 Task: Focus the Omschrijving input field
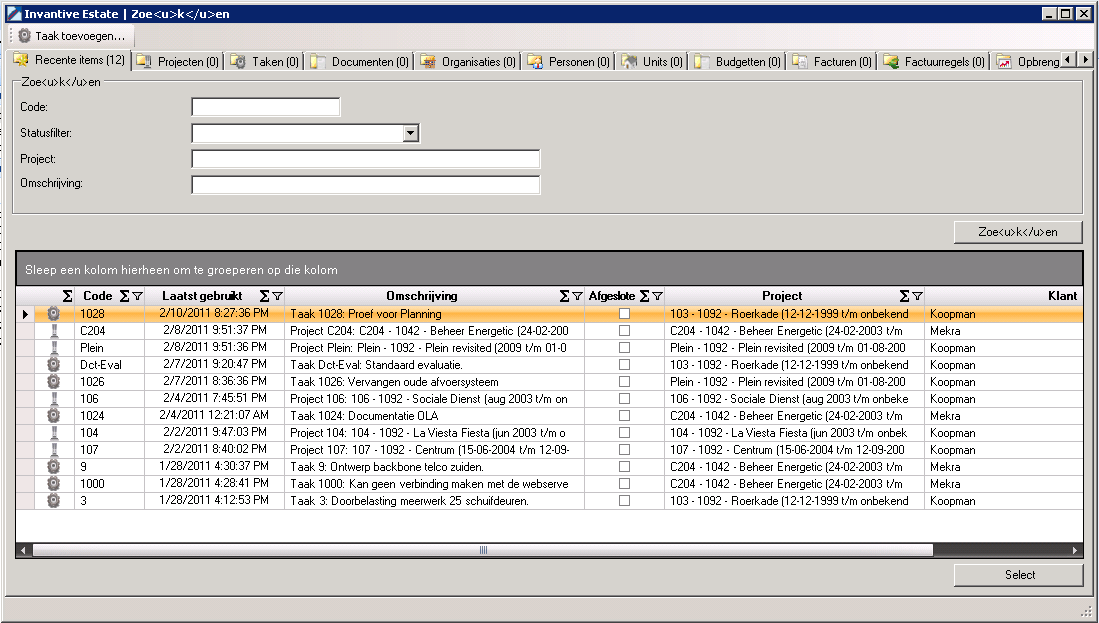366,185
